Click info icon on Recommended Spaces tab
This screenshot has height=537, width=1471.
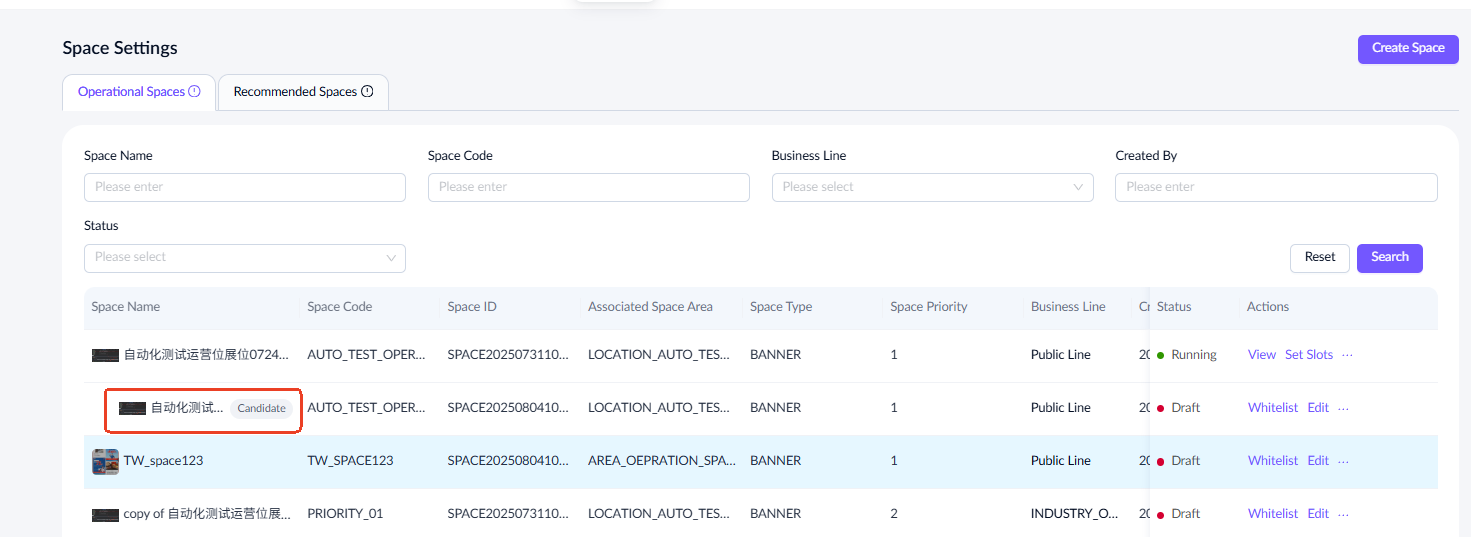pos(367,92)
